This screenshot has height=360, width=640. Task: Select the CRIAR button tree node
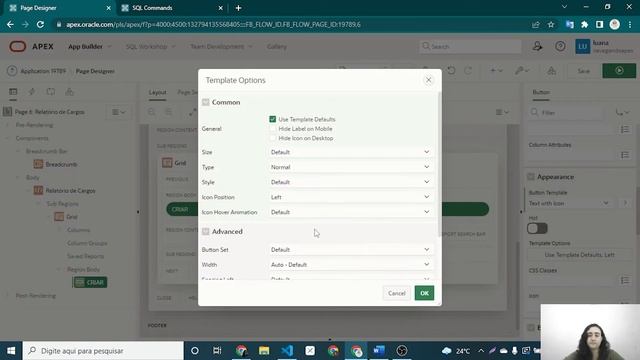pyautogui.click(x=90, y=282)
